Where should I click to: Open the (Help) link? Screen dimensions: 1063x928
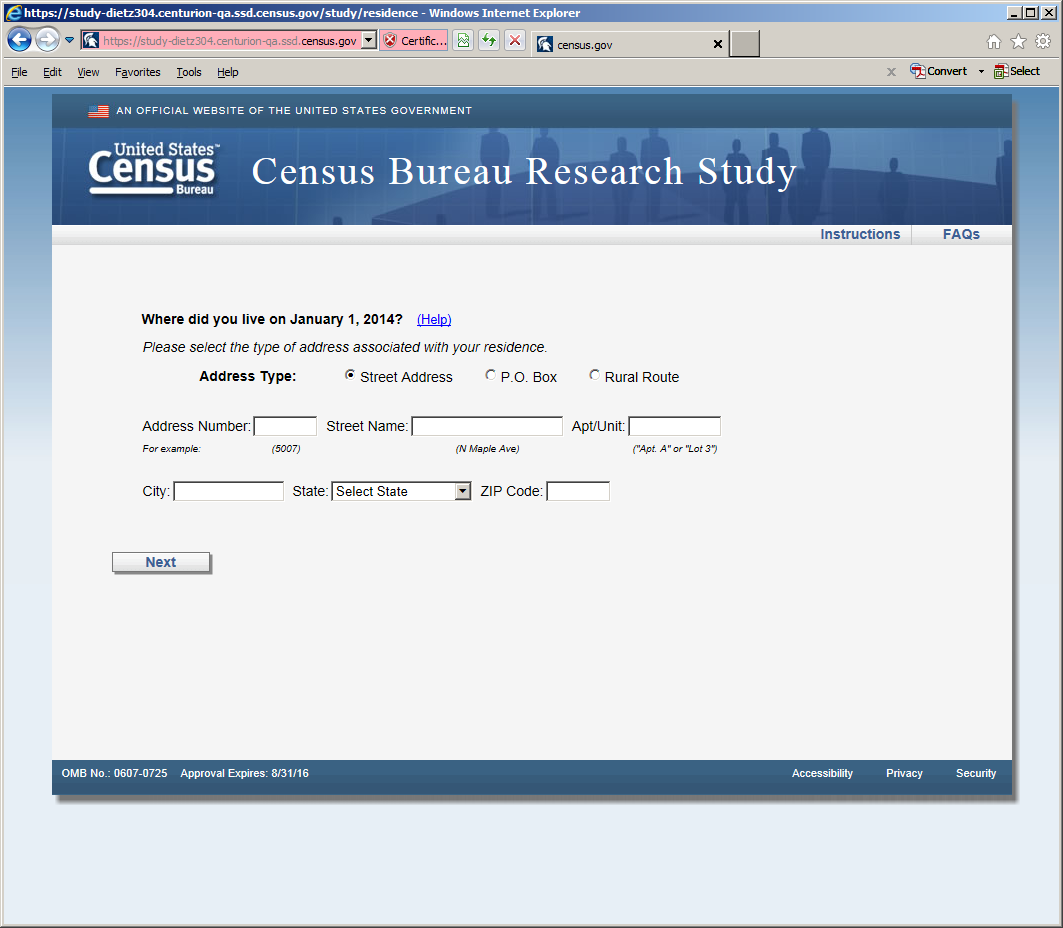point(434,319)
